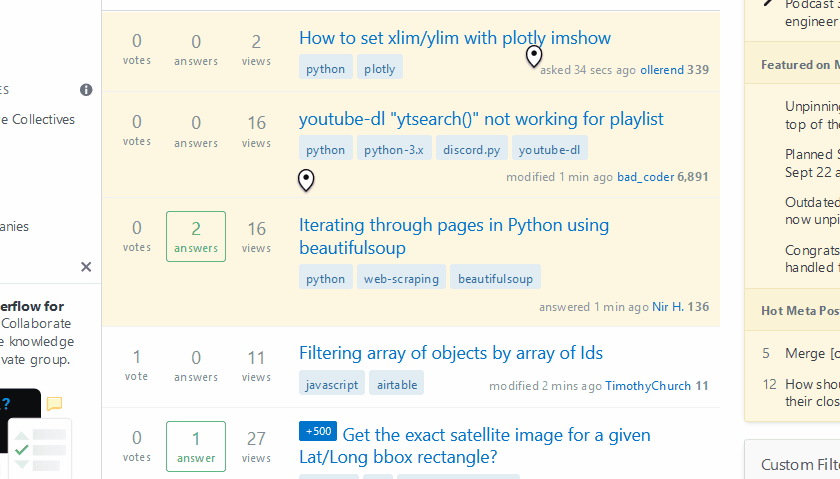Open the Custom Filters panel
840x479 pixels.
(x=800, y=464)
